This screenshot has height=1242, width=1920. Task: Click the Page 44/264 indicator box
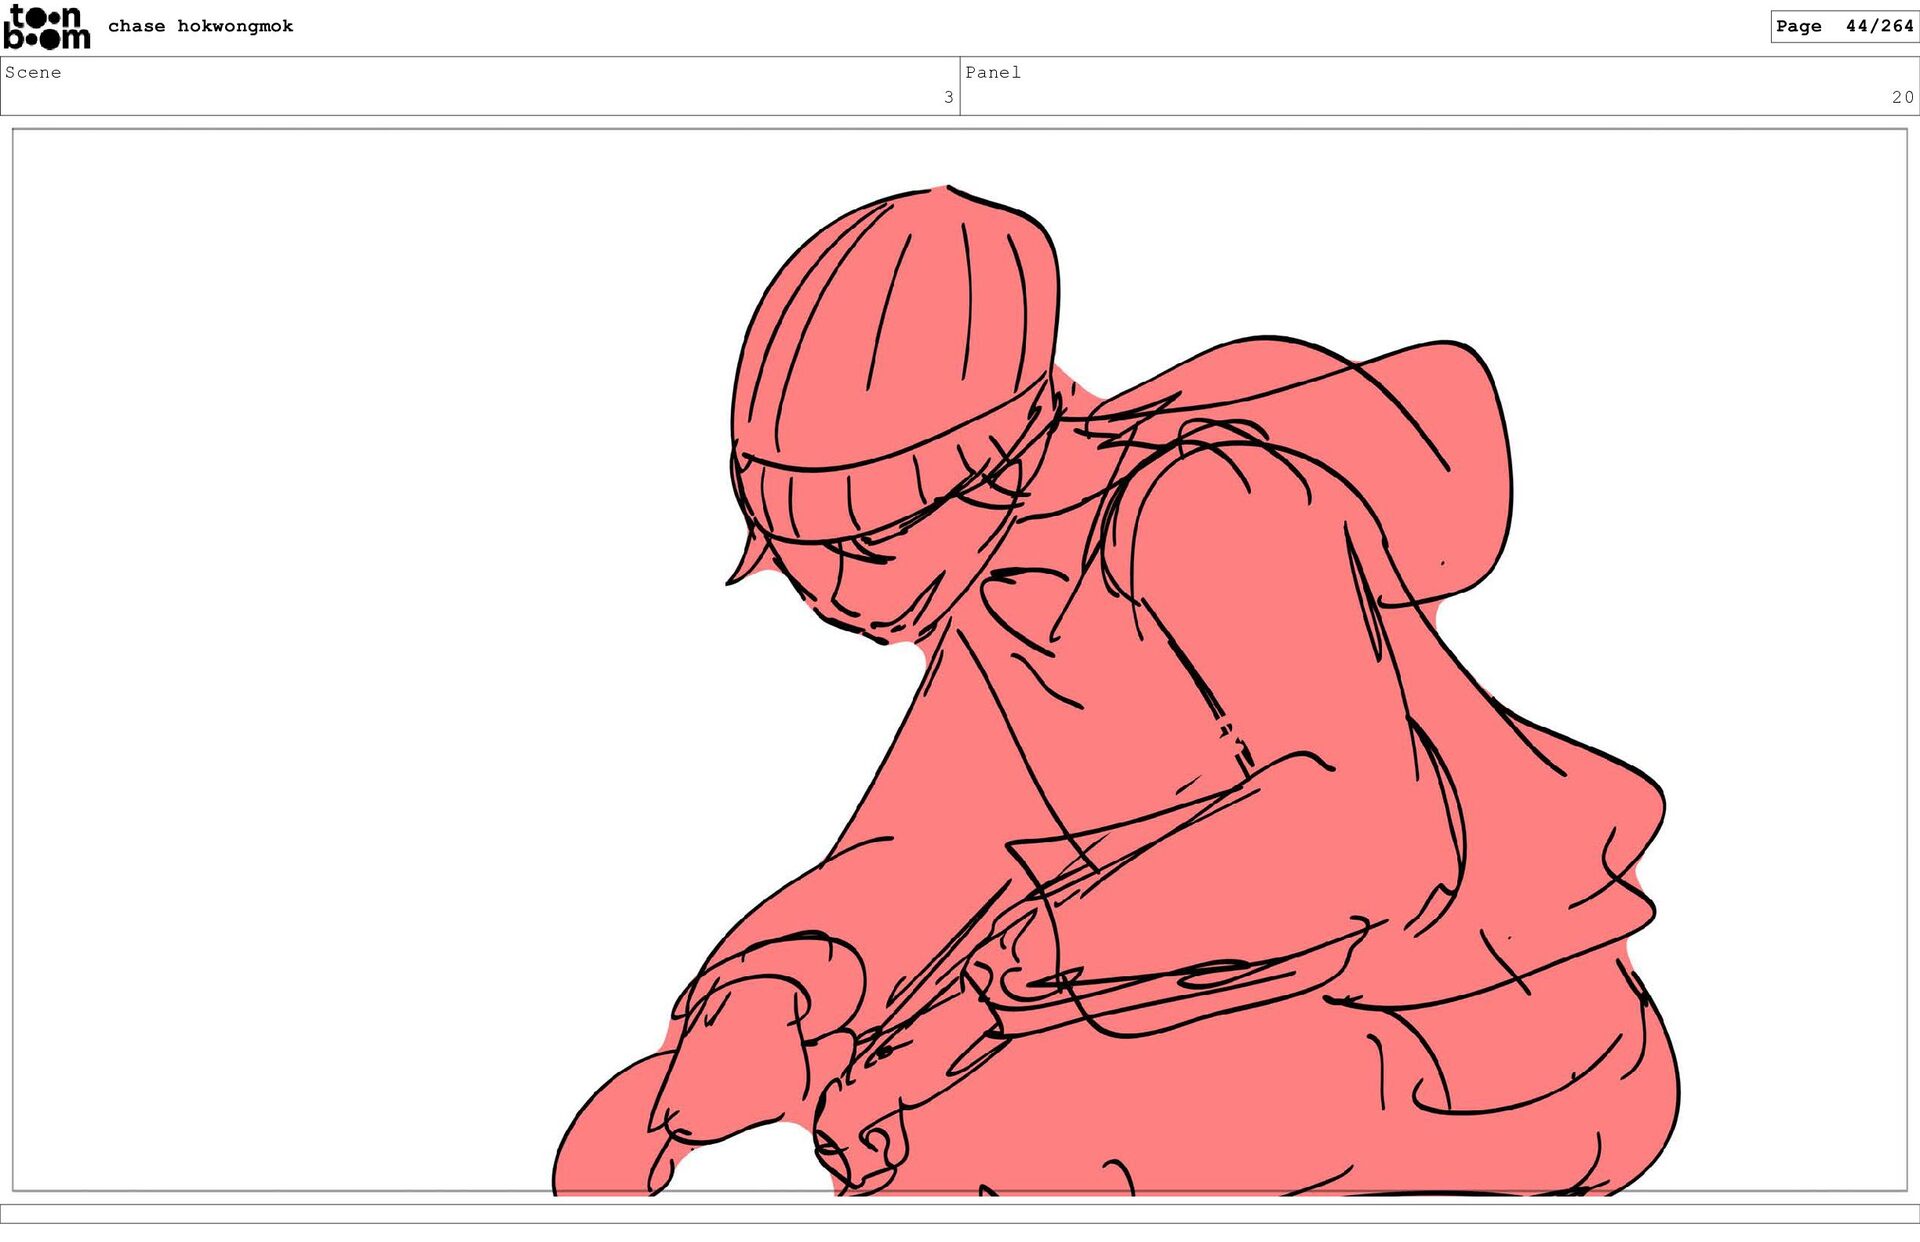pos(1843,26)
